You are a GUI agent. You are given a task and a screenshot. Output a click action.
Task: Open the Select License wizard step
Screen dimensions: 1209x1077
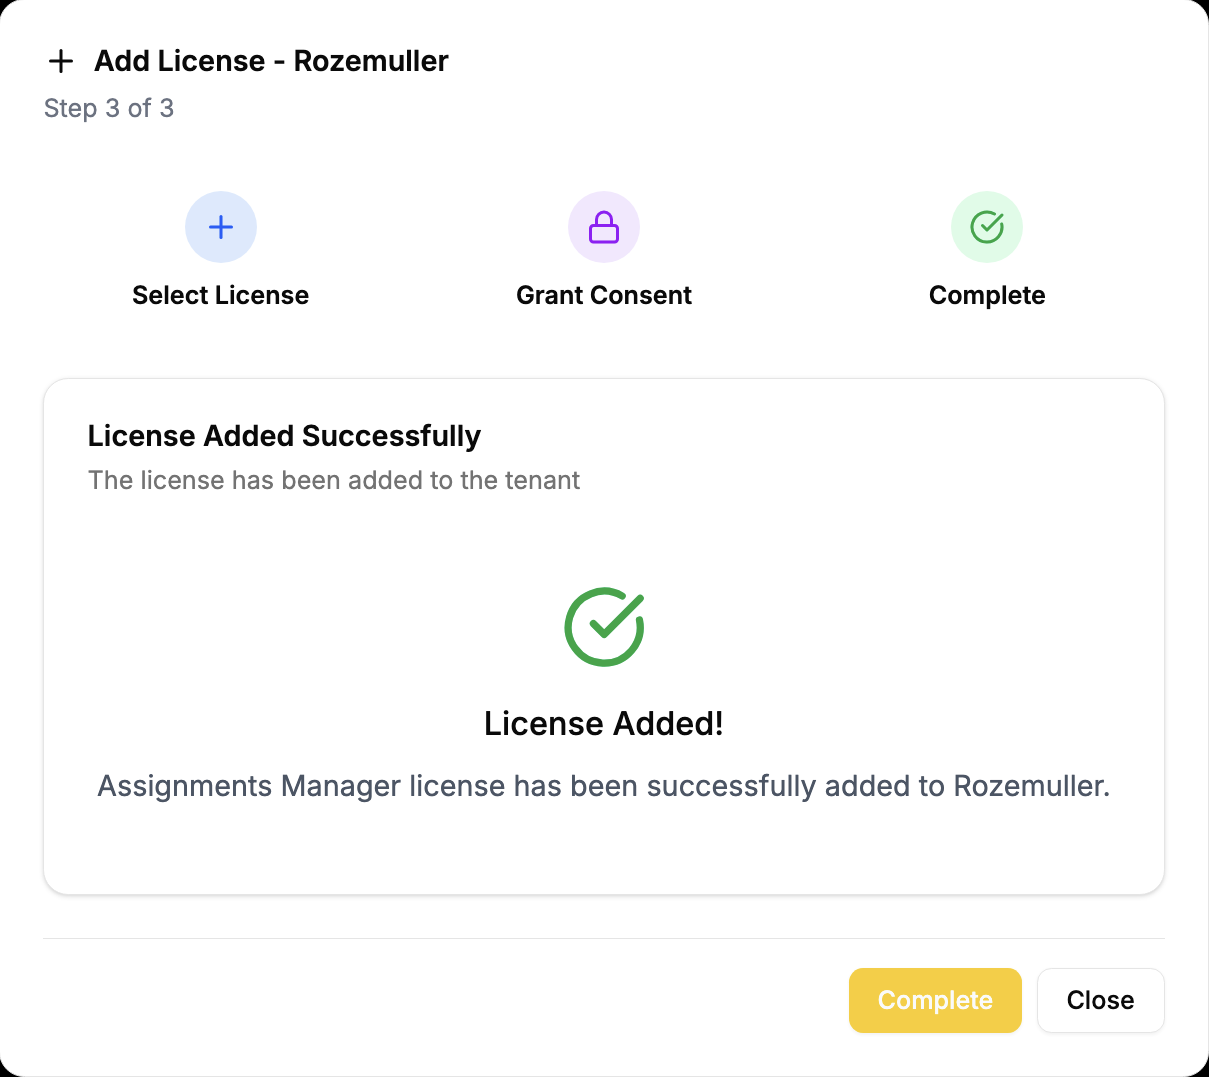pyautogui.click(x=220, y=250)
